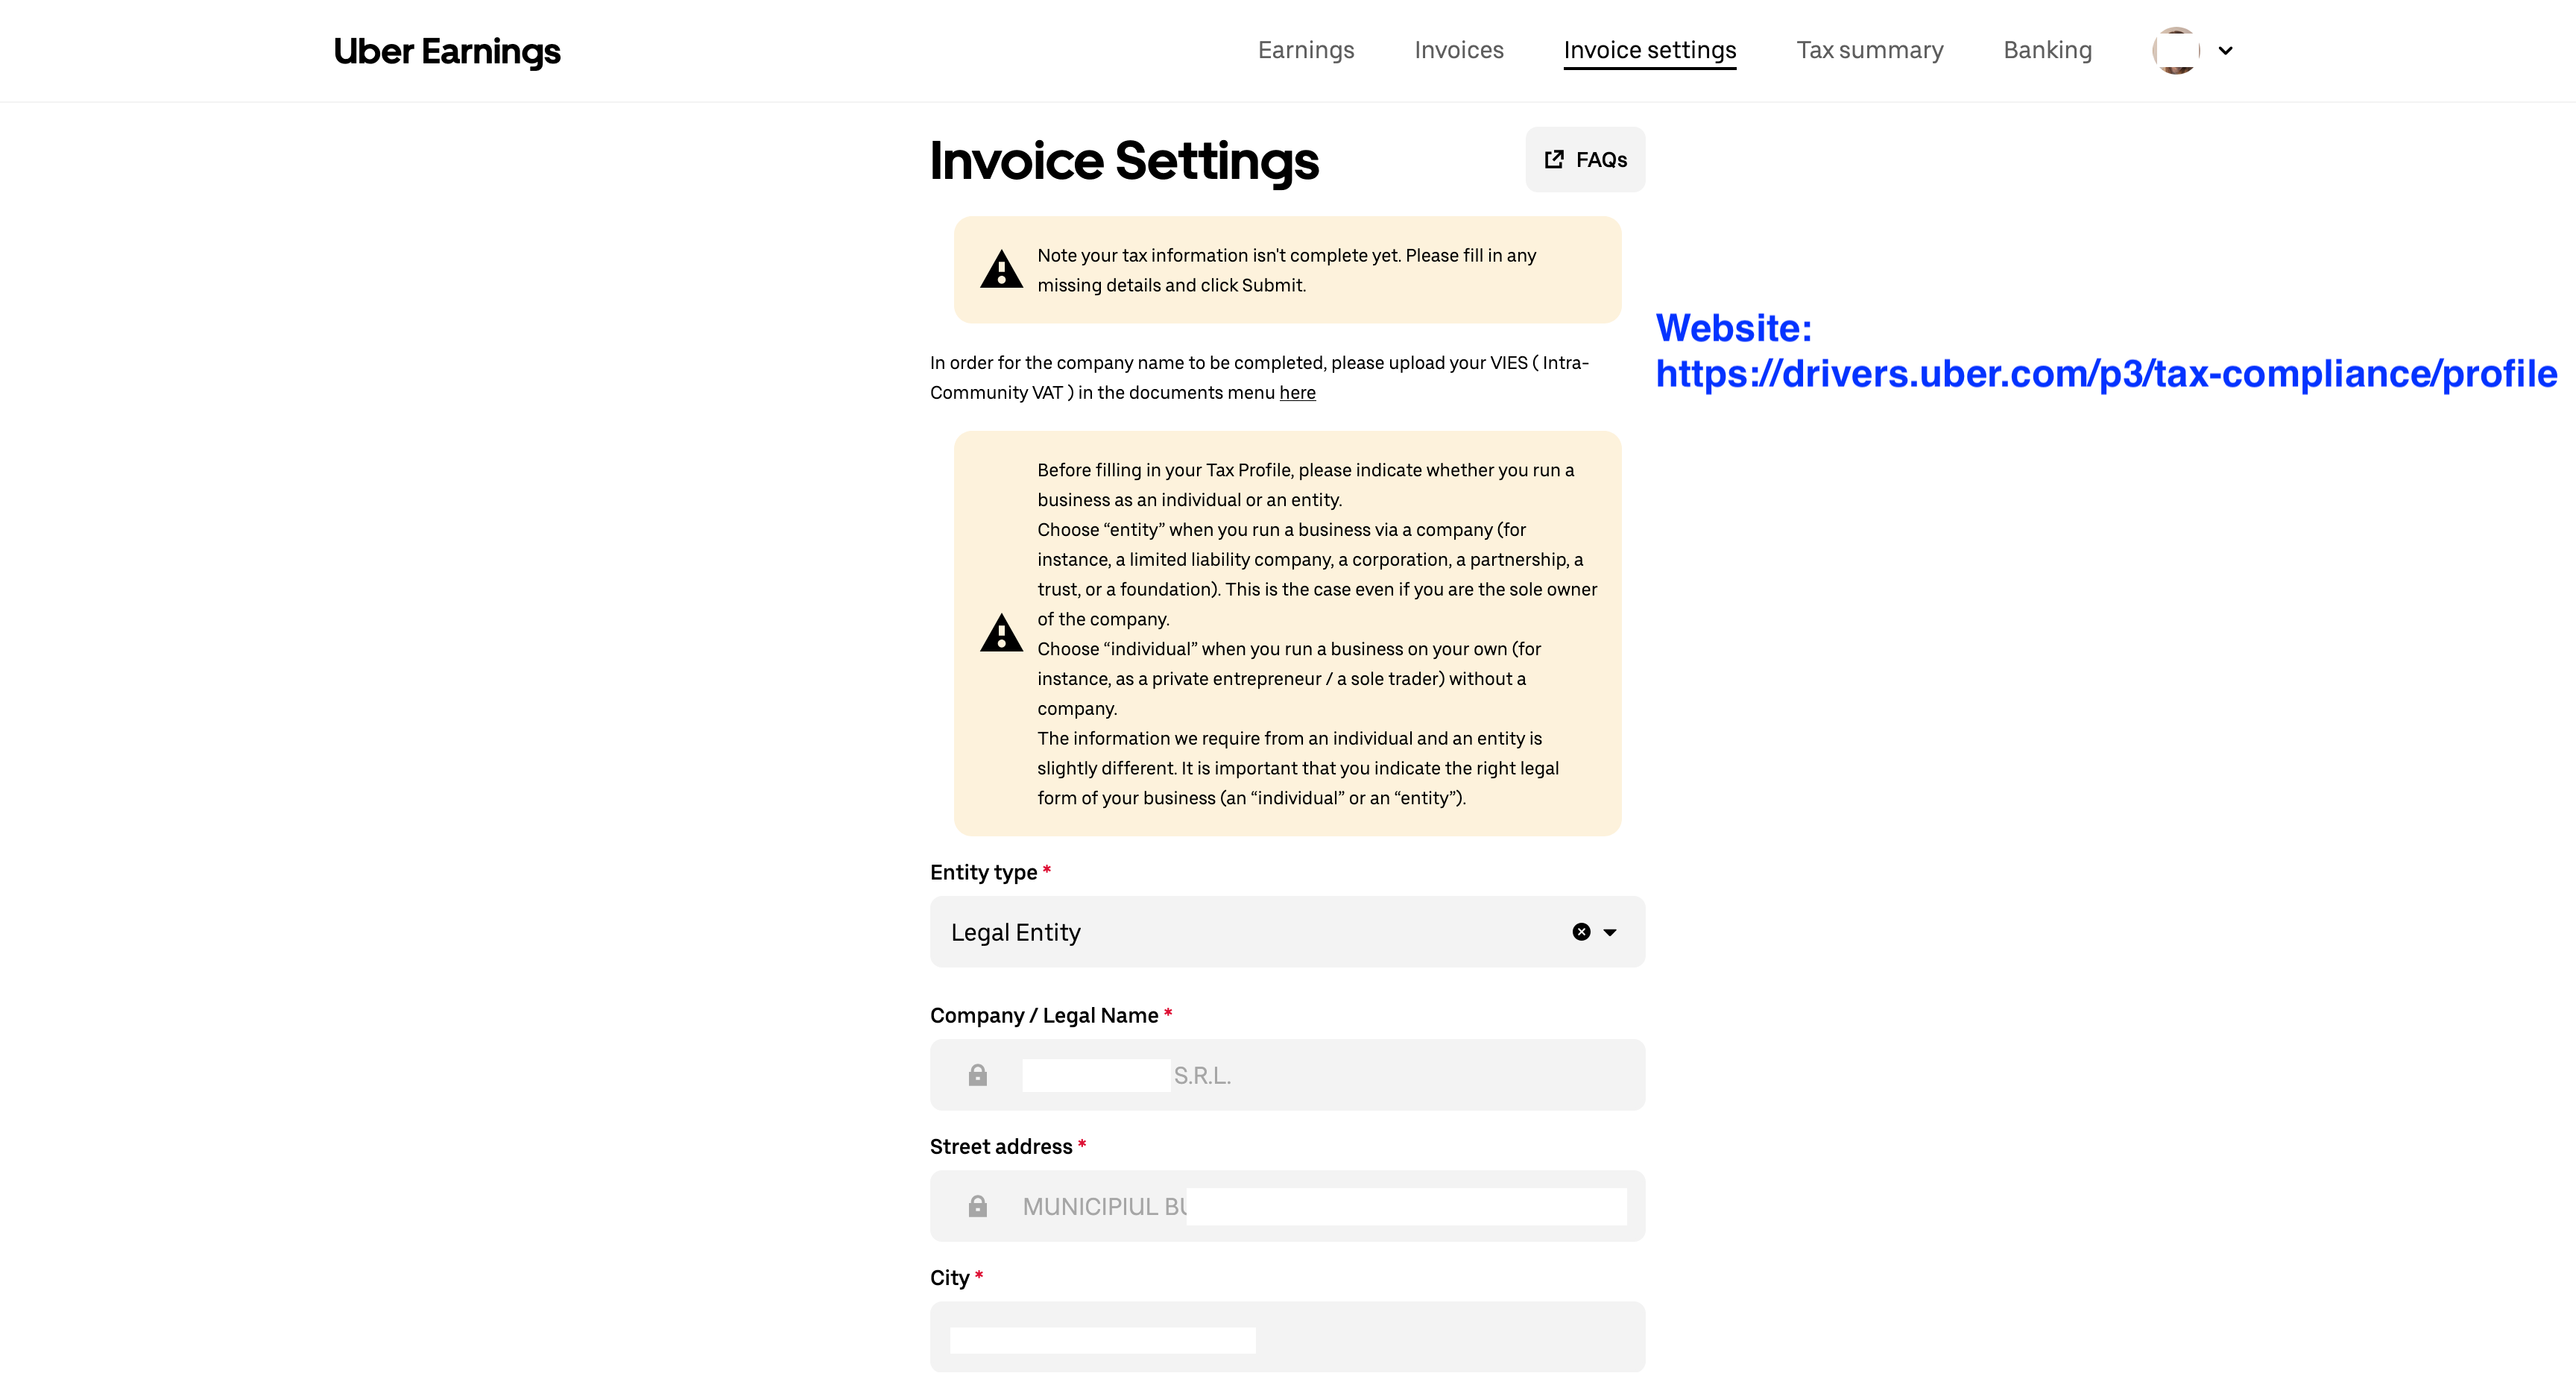Follow the 'here' documents menu link
Viewport: 2576px width, 1373px height.
point(1297,393)
